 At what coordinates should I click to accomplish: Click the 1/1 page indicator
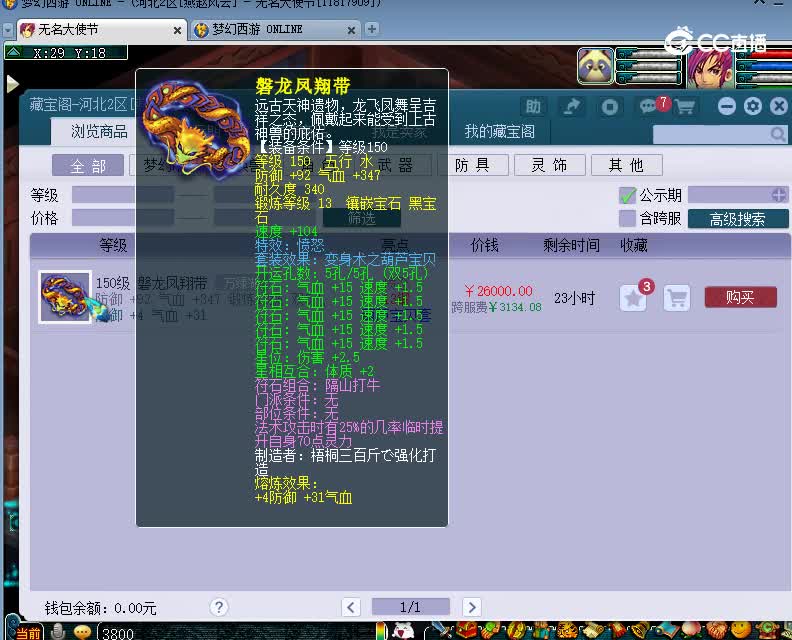411,607
